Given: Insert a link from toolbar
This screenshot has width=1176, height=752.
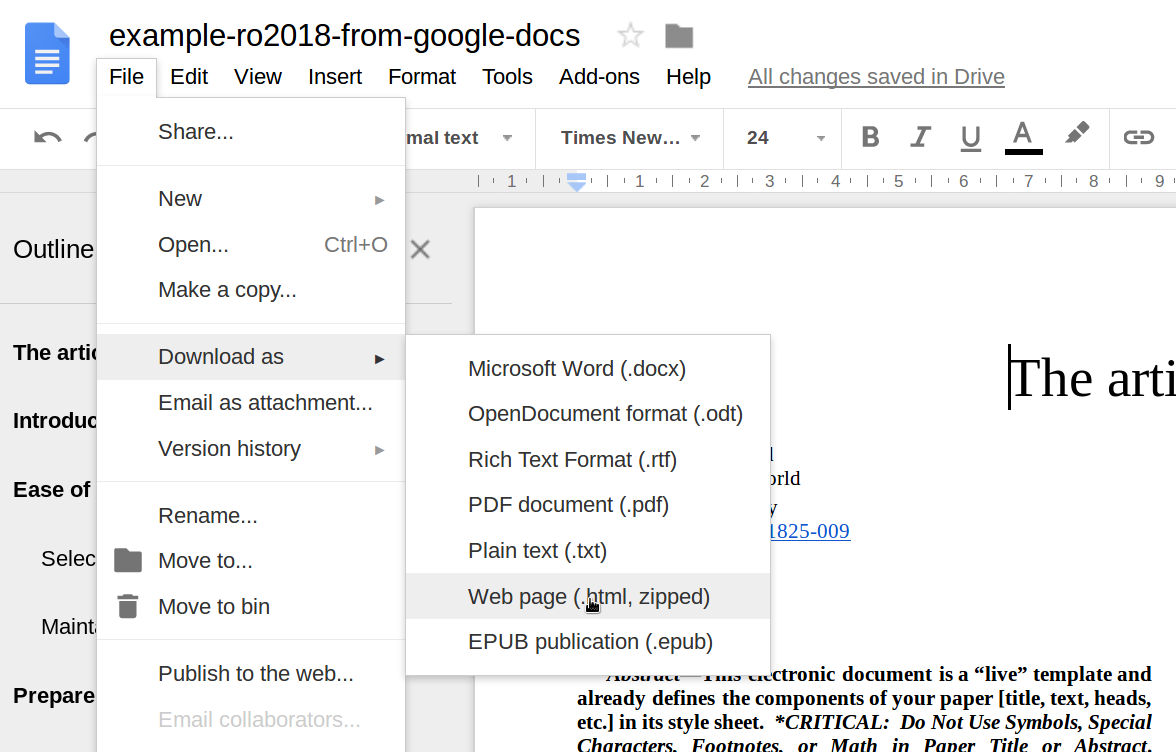Looking at the screenshot, I should (x=1138, y=137).
